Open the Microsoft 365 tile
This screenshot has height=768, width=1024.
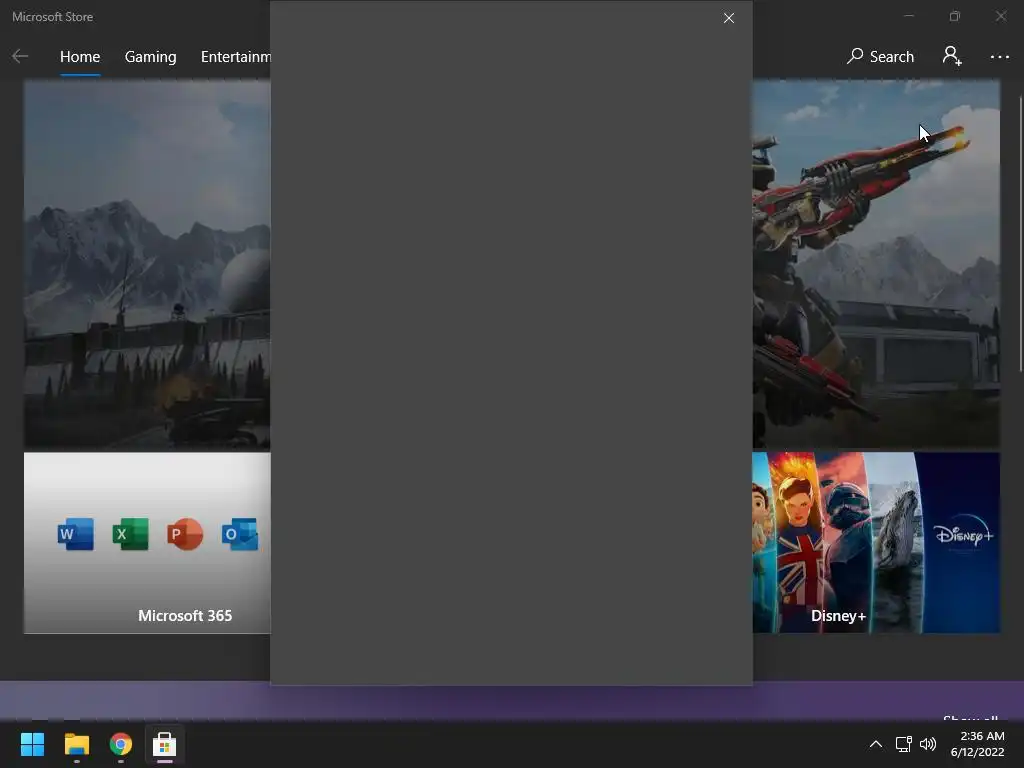point(148,543)
